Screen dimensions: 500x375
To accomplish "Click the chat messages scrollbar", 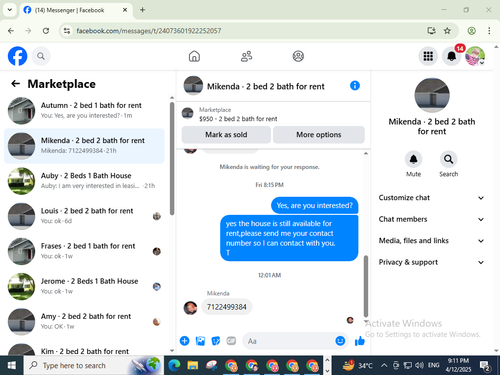I will [366, 286].
